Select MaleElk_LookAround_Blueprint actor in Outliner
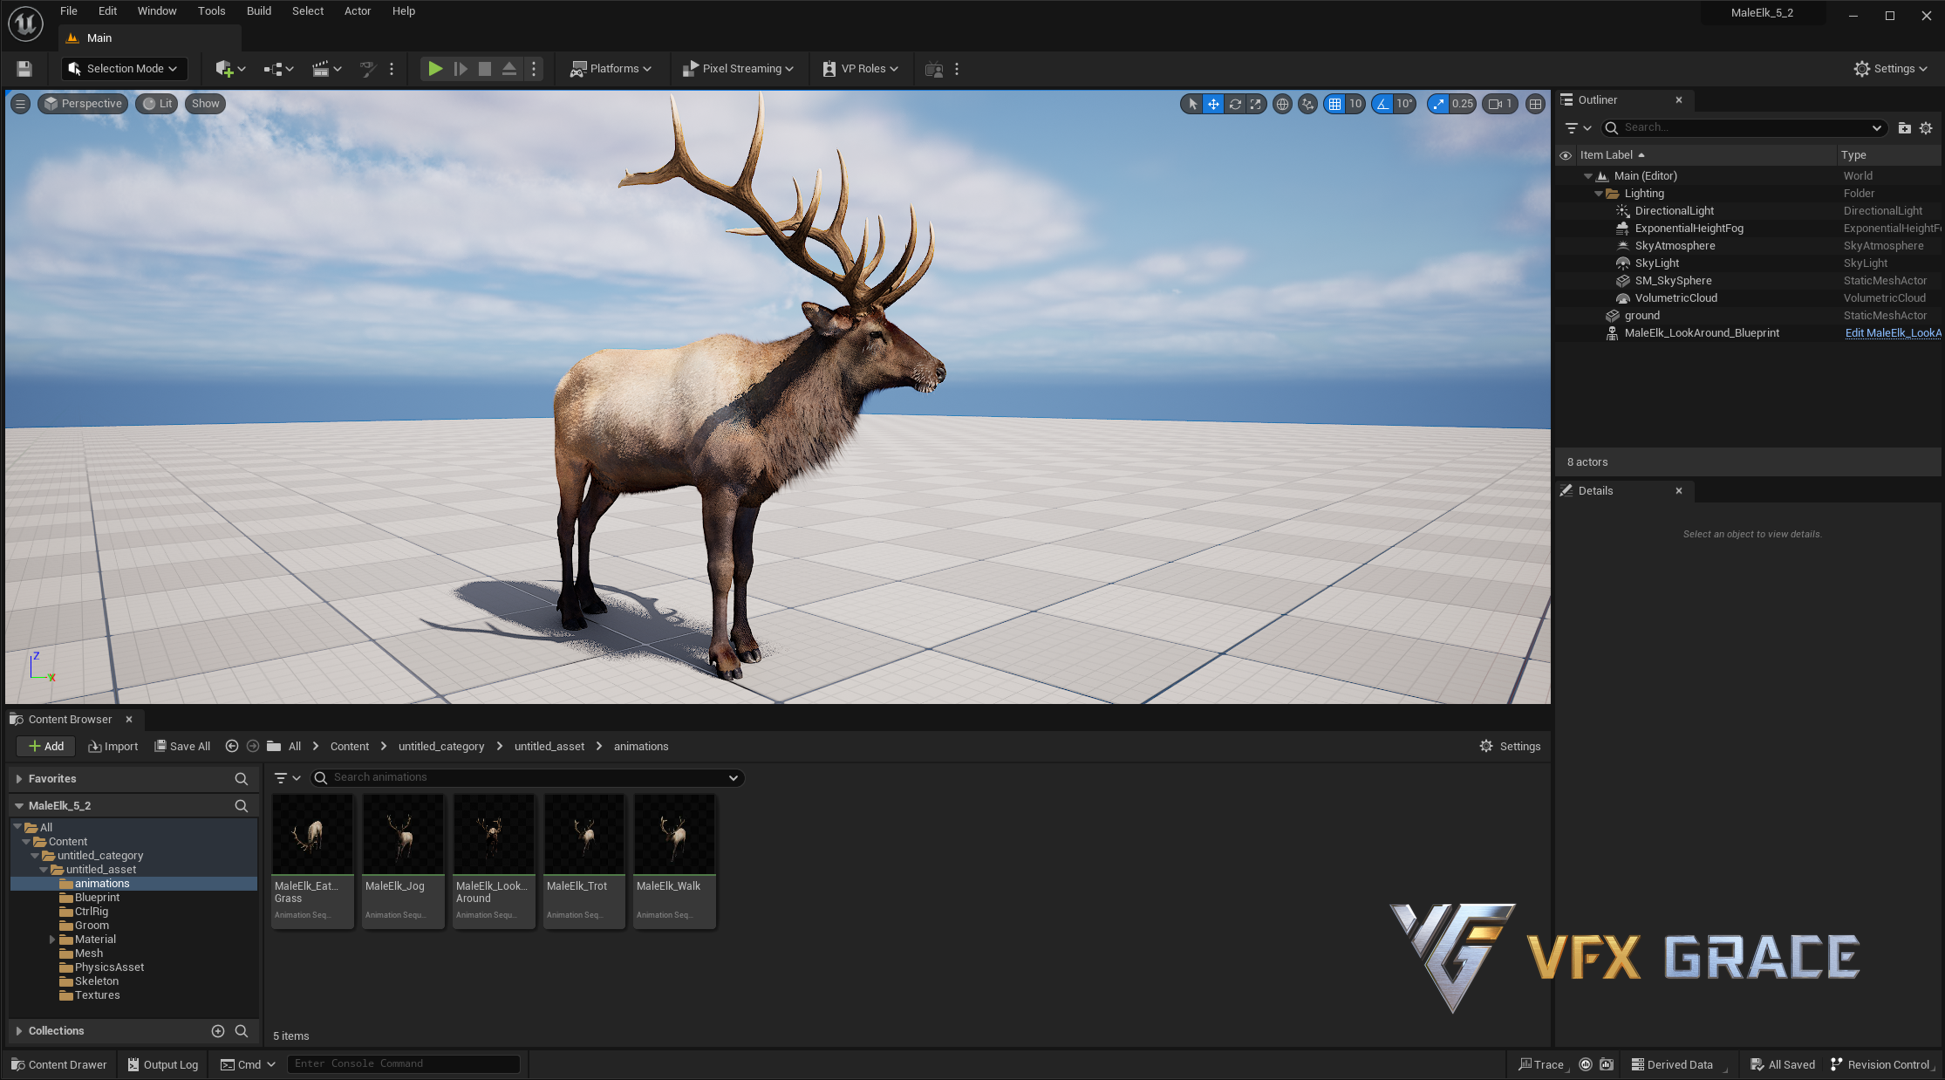 click(x=1701, y=333)
